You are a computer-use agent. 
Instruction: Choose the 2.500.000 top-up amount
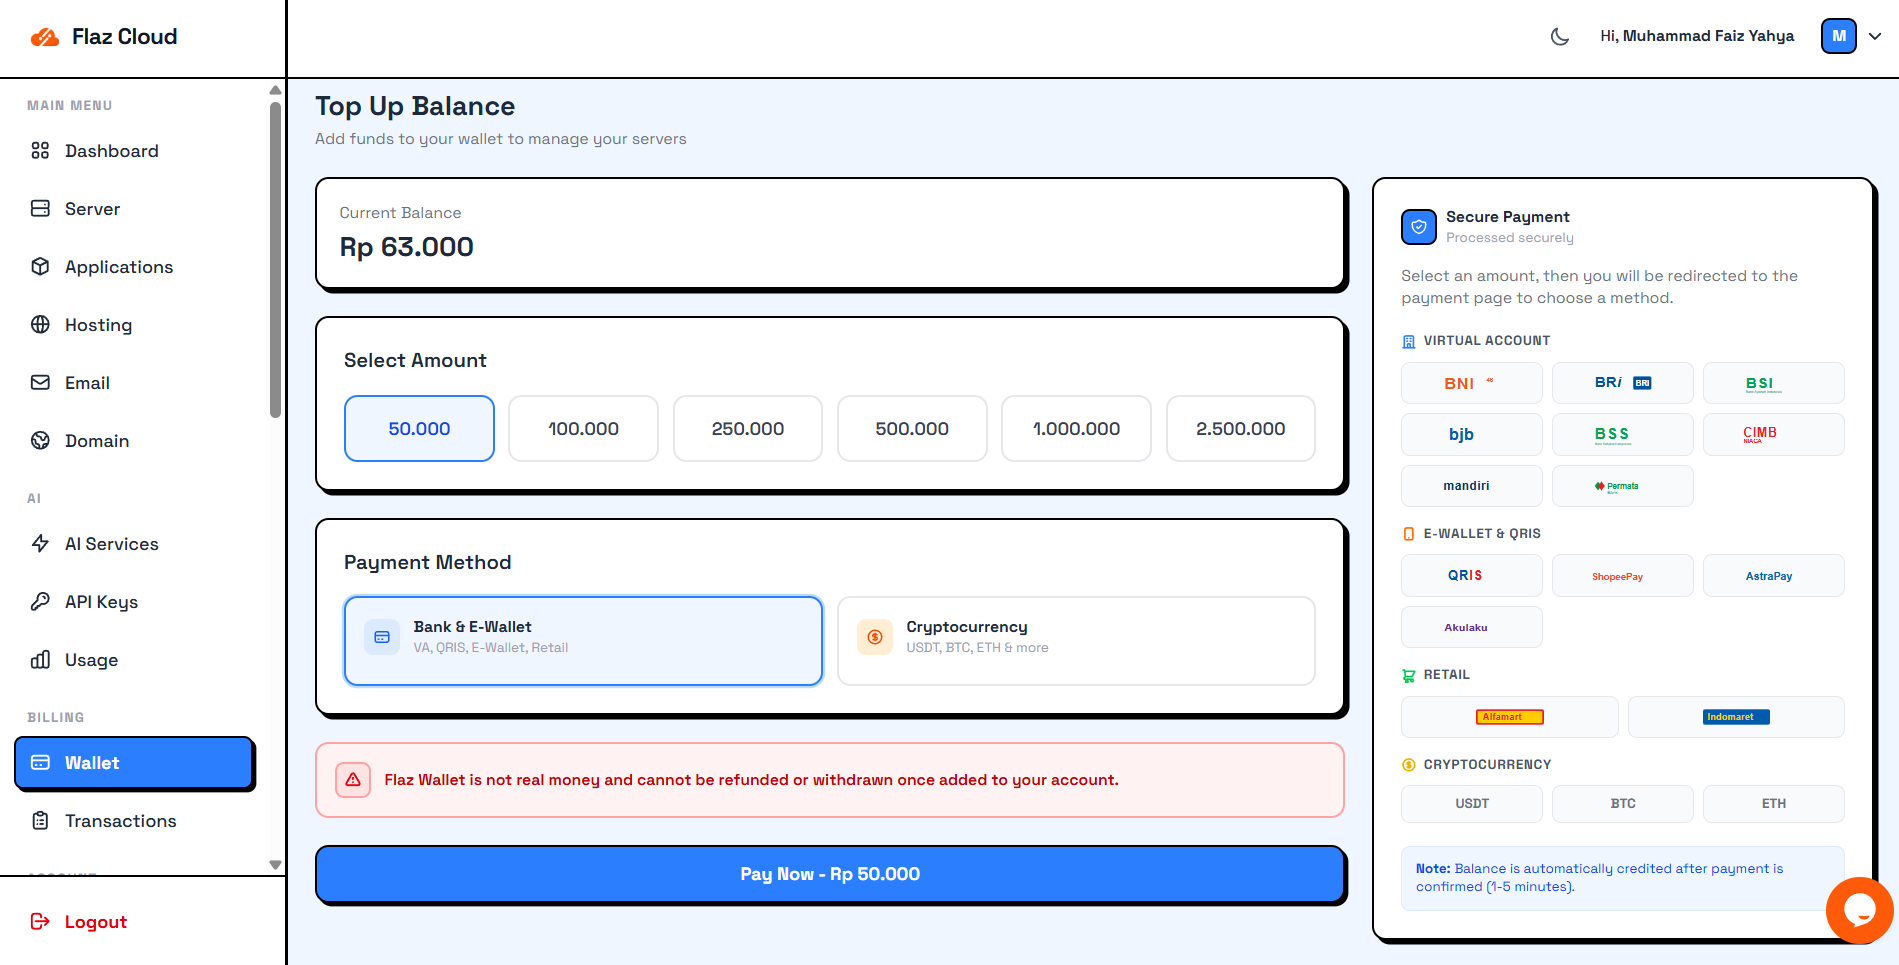click(1240, 429)
